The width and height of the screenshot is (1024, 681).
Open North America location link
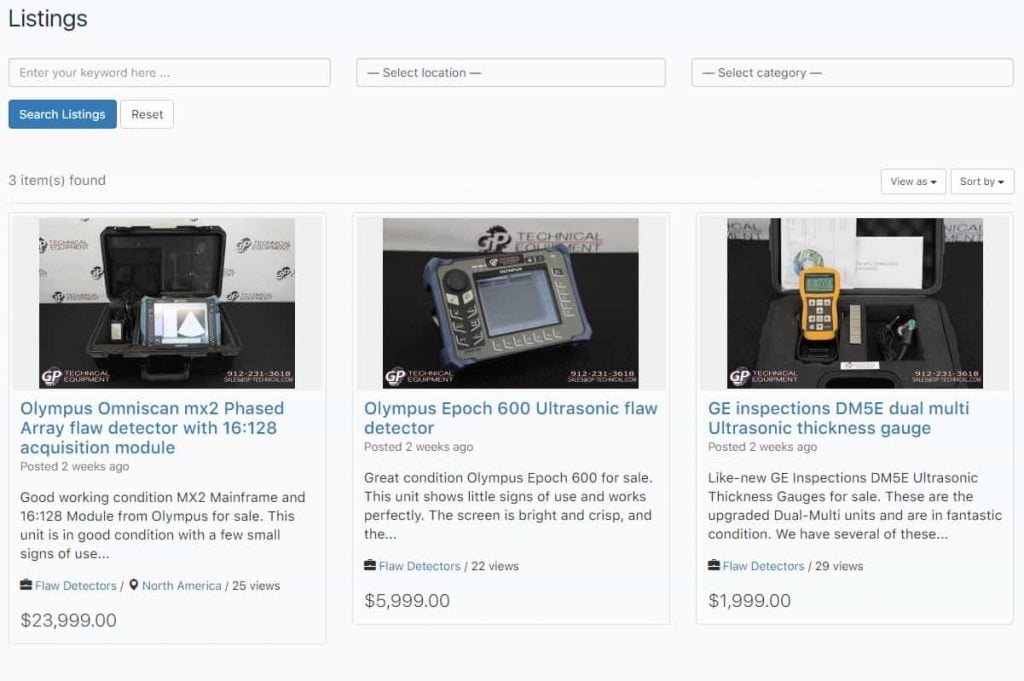pos(182,586)
